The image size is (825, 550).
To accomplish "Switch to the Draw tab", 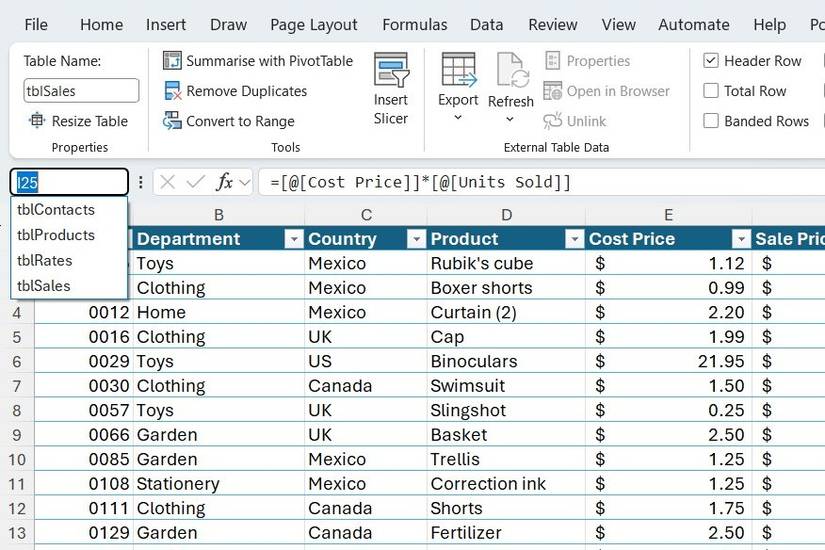I will 228,25.
